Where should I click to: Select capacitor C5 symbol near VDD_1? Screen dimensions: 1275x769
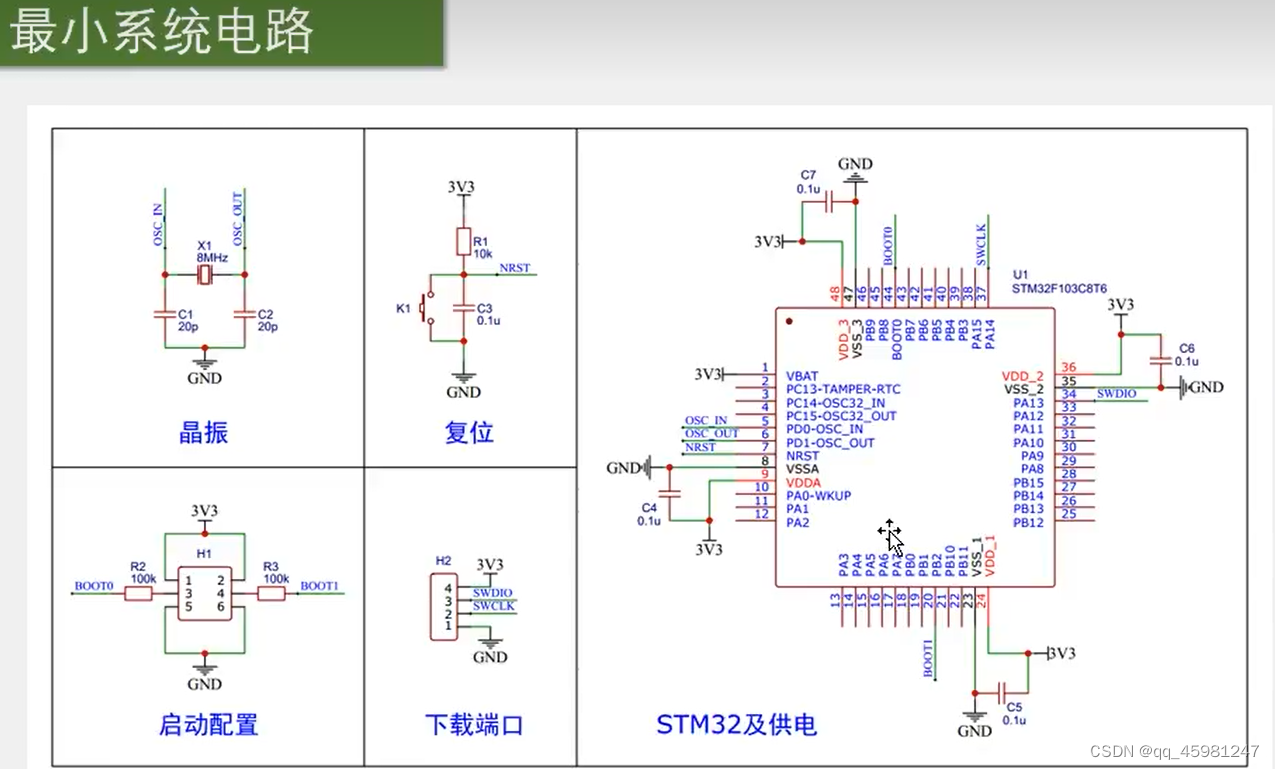tap(1001, 691)
